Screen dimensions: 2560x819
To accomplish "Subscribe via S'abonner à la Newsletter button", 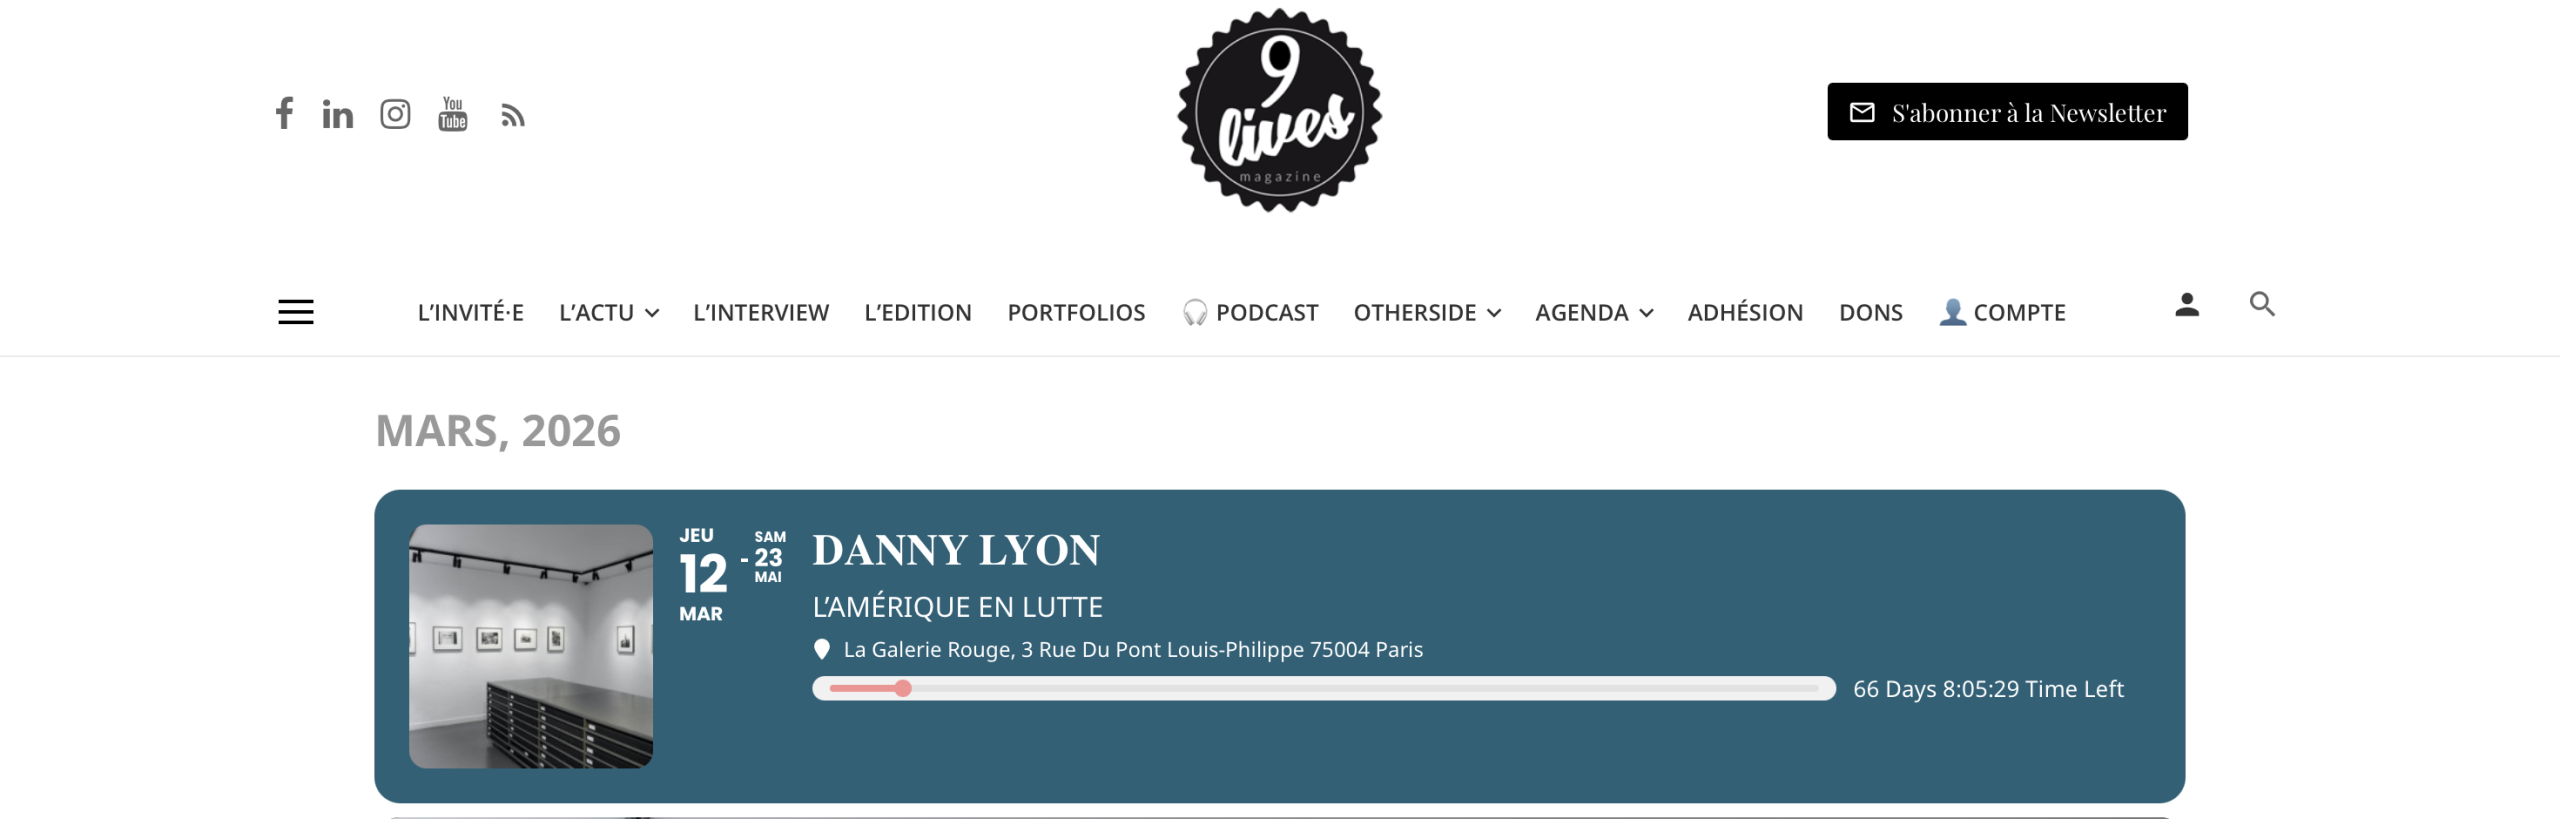I will (2007, 112).
